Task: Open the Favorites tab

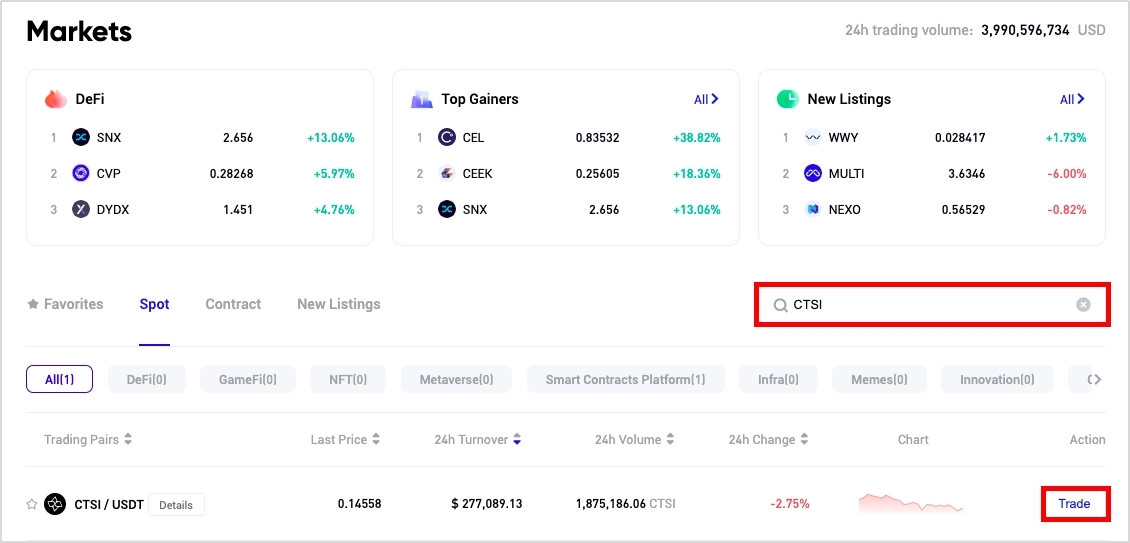Action: (x=65, y=304)
